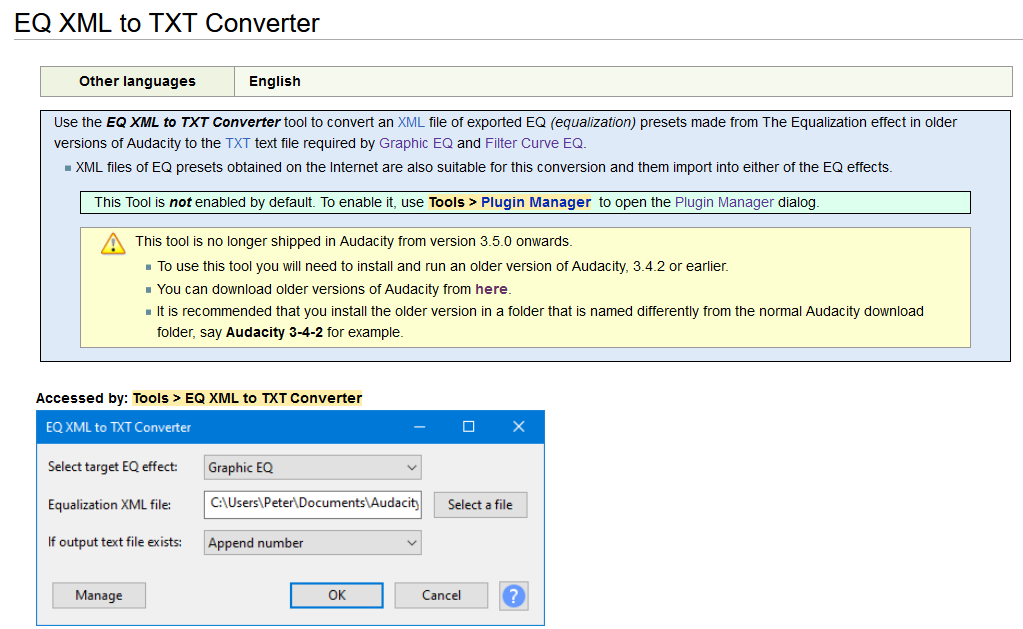The width and height of the screenshot is (1023, 629).
Task: Open the 'Other languages' tab
Action: coord(136,81)
